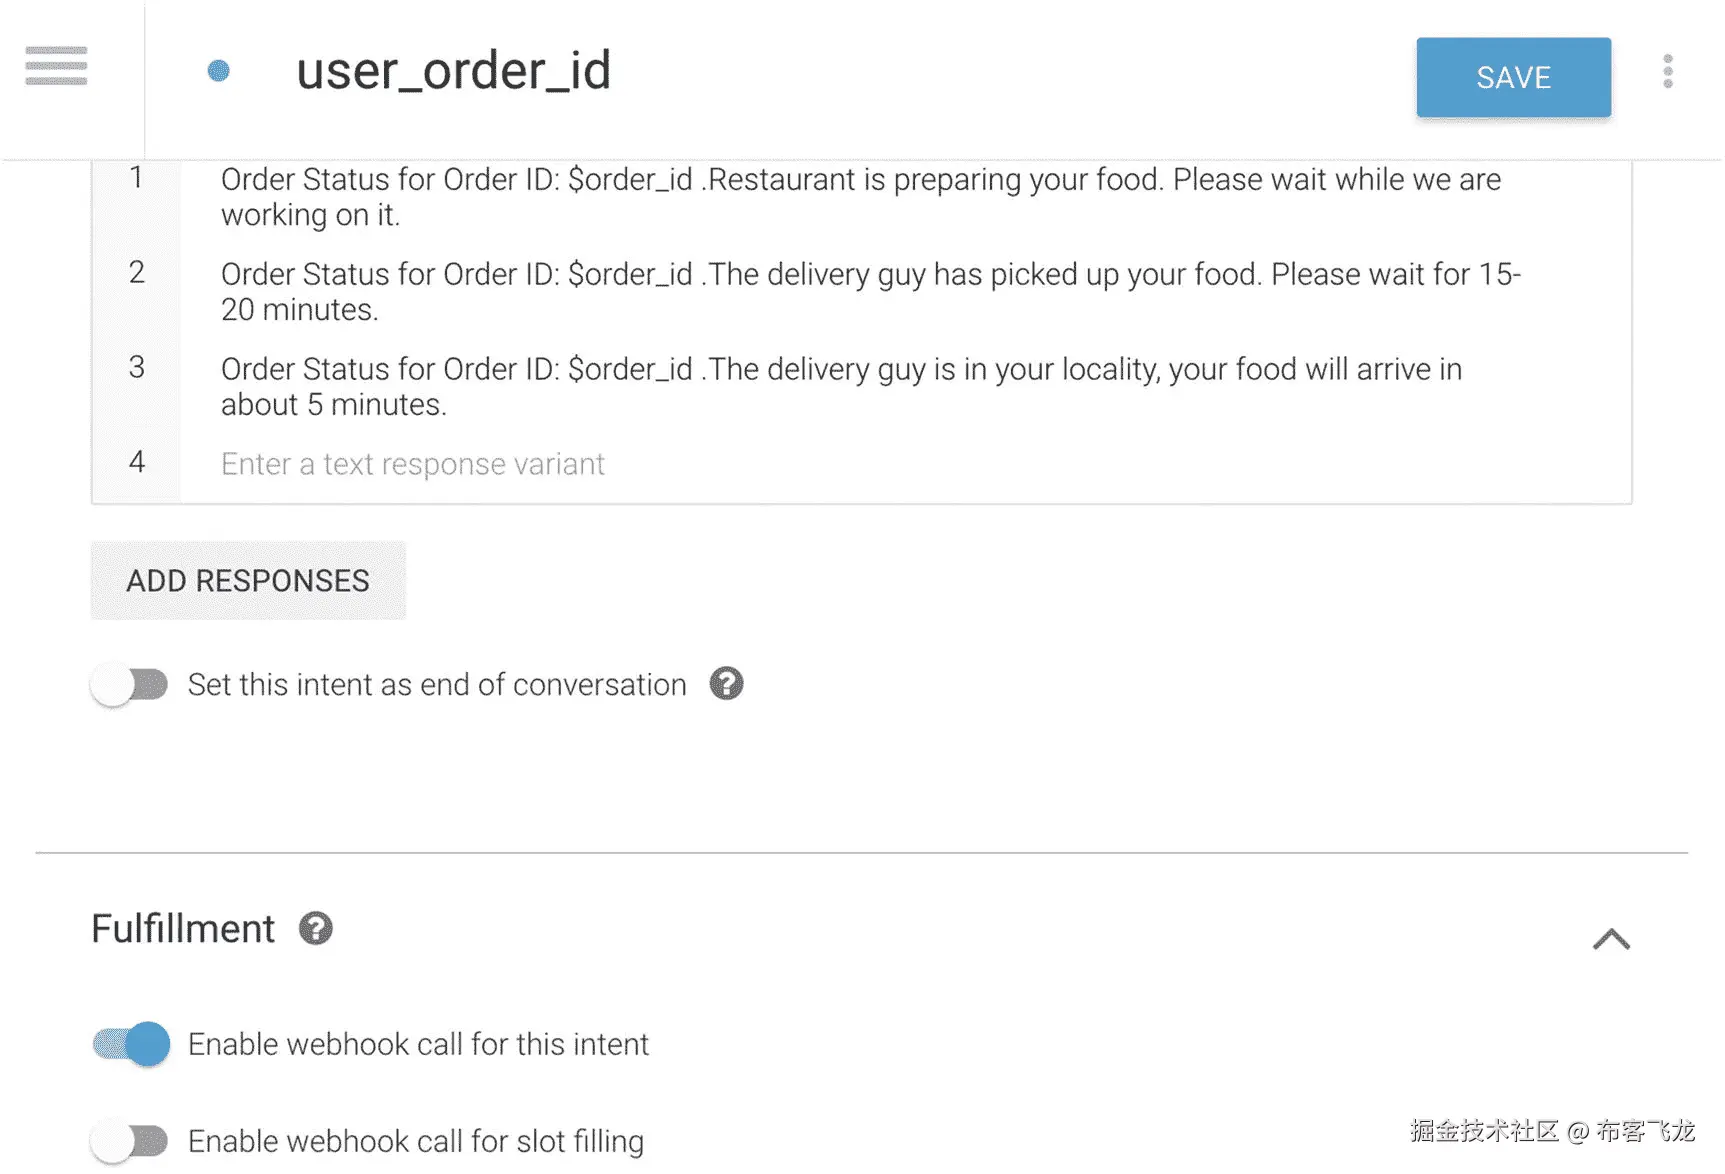Screen dimensions: 1725x1174
Task: Toggle set intent as end of conversation
Action: tap(130, 685)
